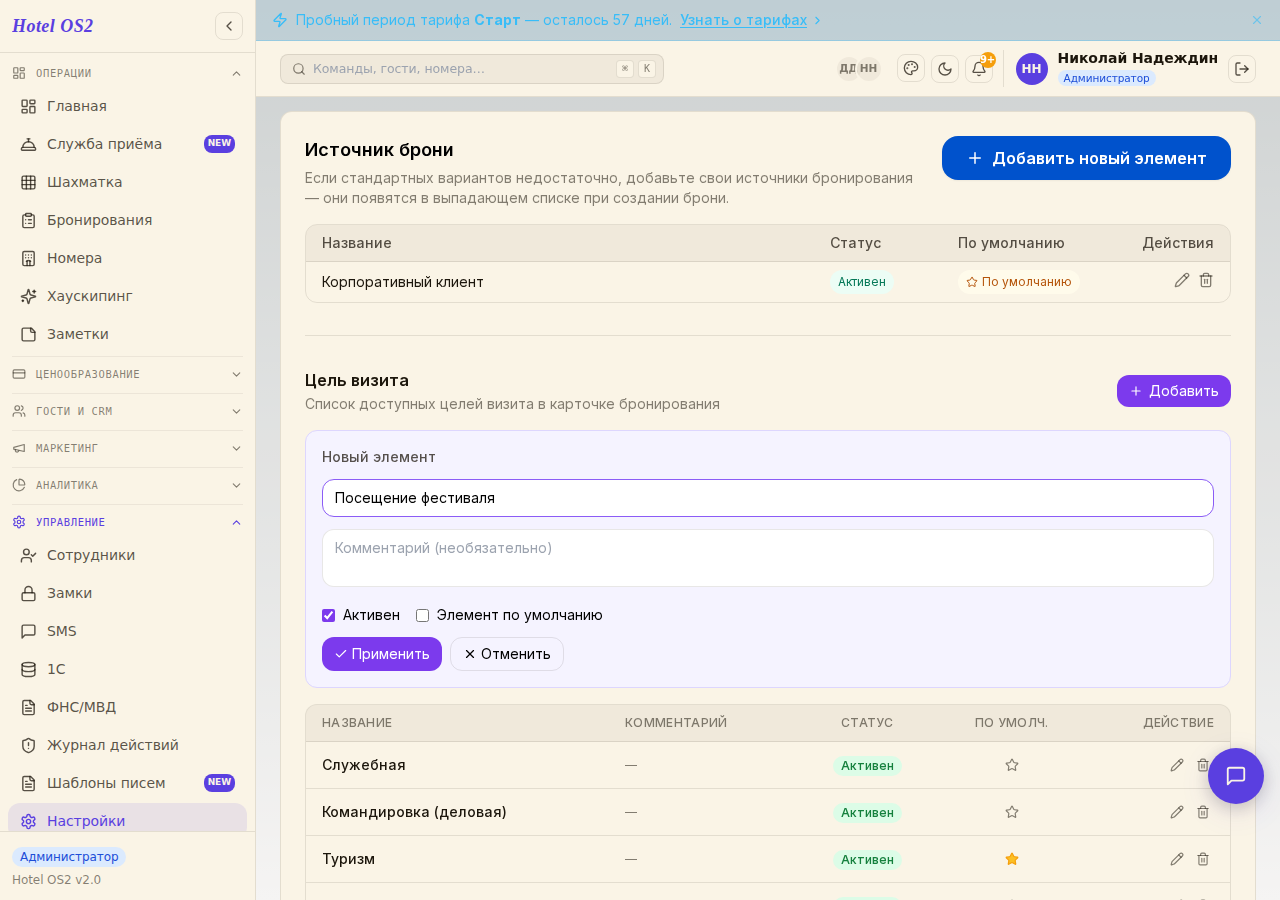The image size is (1280, 900).
Task: Select Настройки in sidebar
Action: click(127, 820)
